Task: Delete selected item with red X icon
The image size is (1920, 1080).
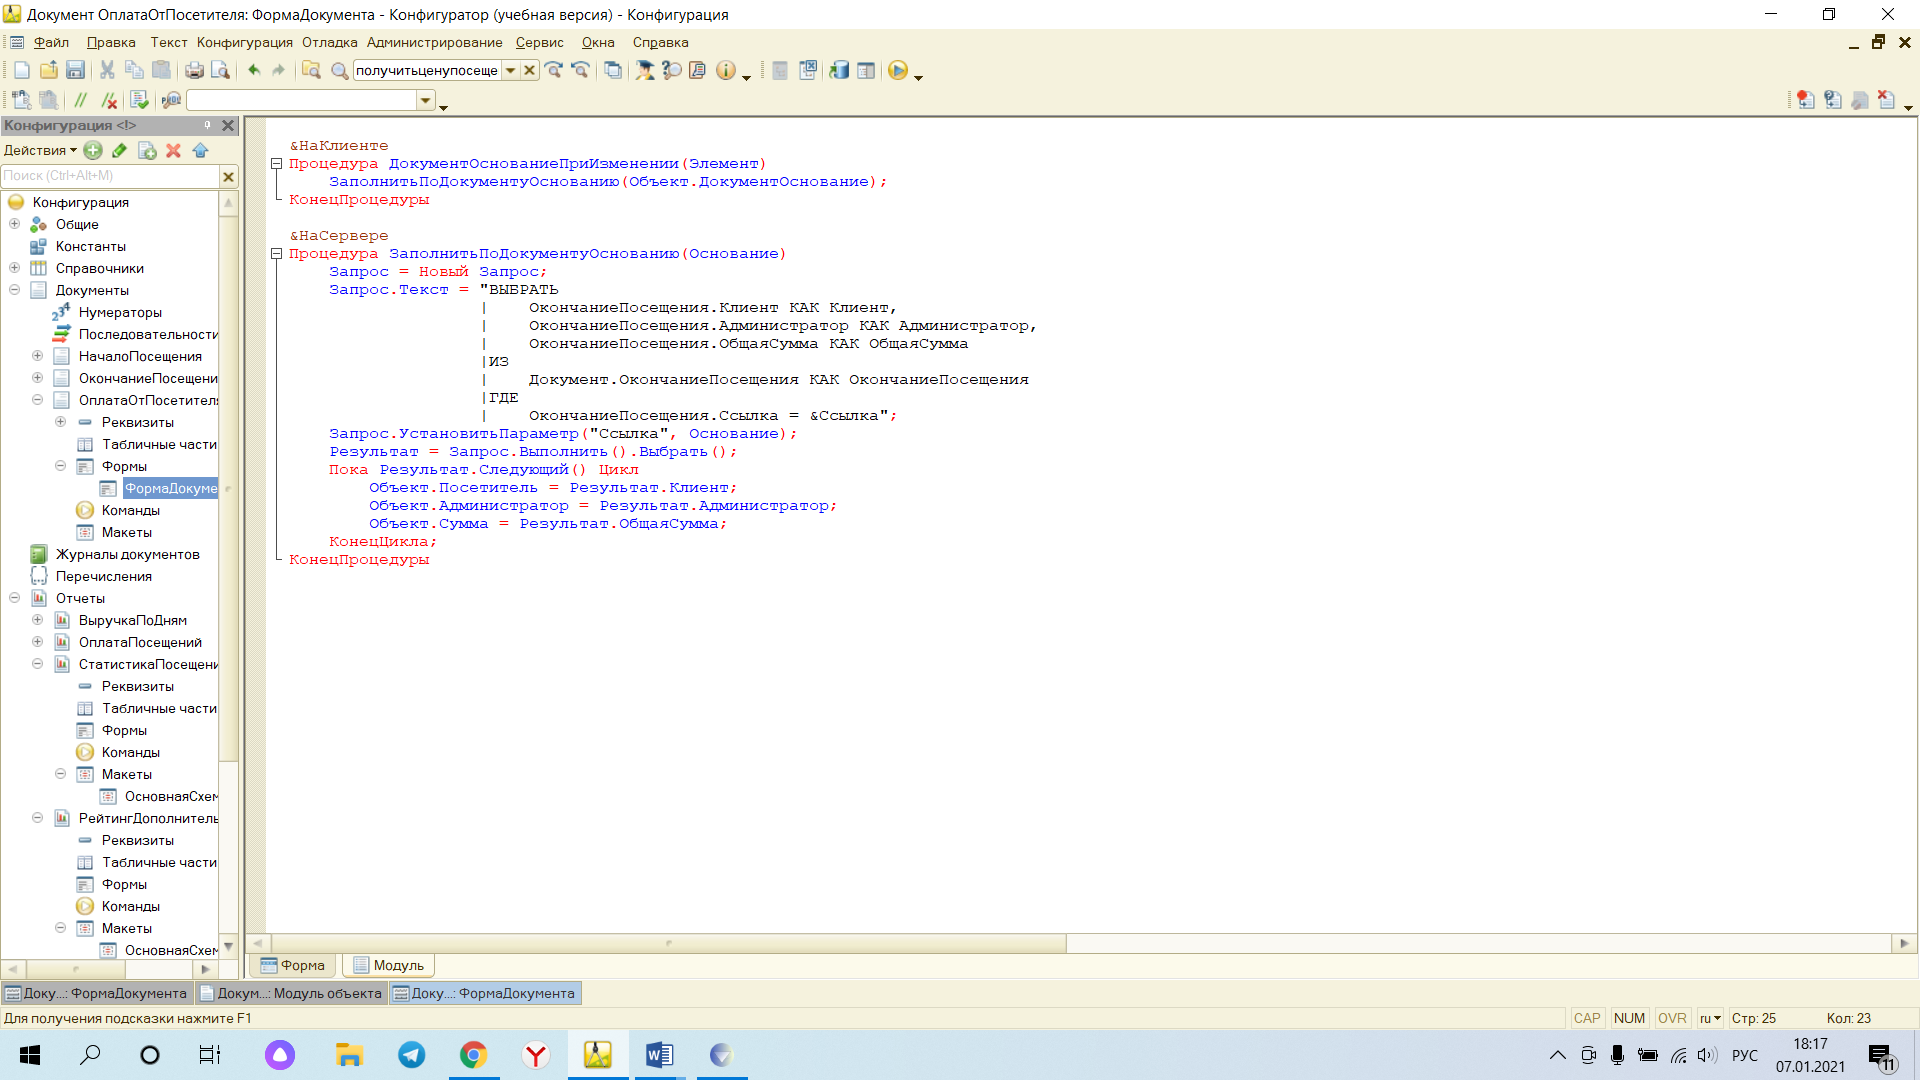Action: (x=173, y=150)
